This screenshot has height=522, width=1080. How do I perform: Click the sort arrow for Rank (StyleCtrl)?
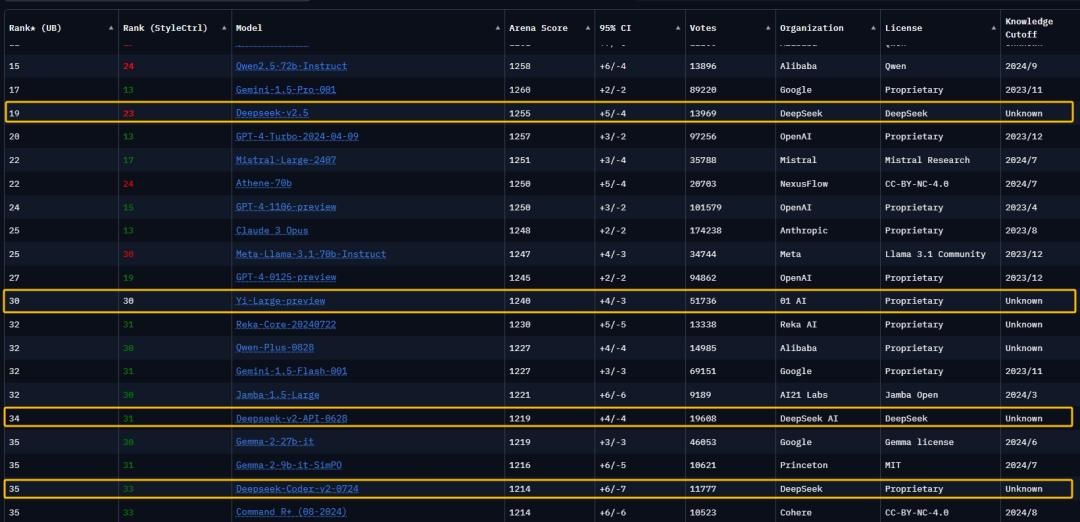tap(225, 28)
